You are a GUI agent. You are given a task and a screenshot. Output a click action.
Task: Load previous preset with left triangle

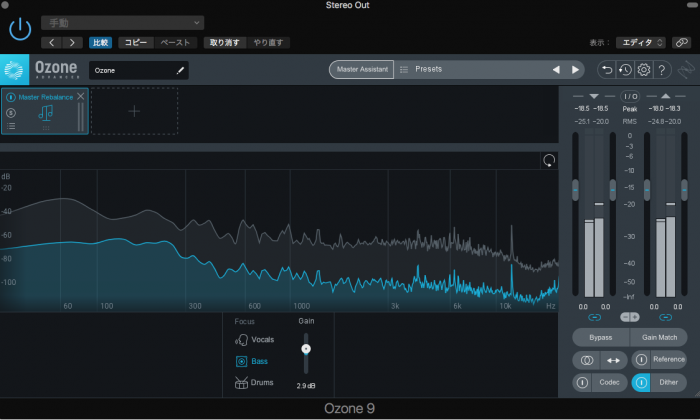[x=556, y=70]
